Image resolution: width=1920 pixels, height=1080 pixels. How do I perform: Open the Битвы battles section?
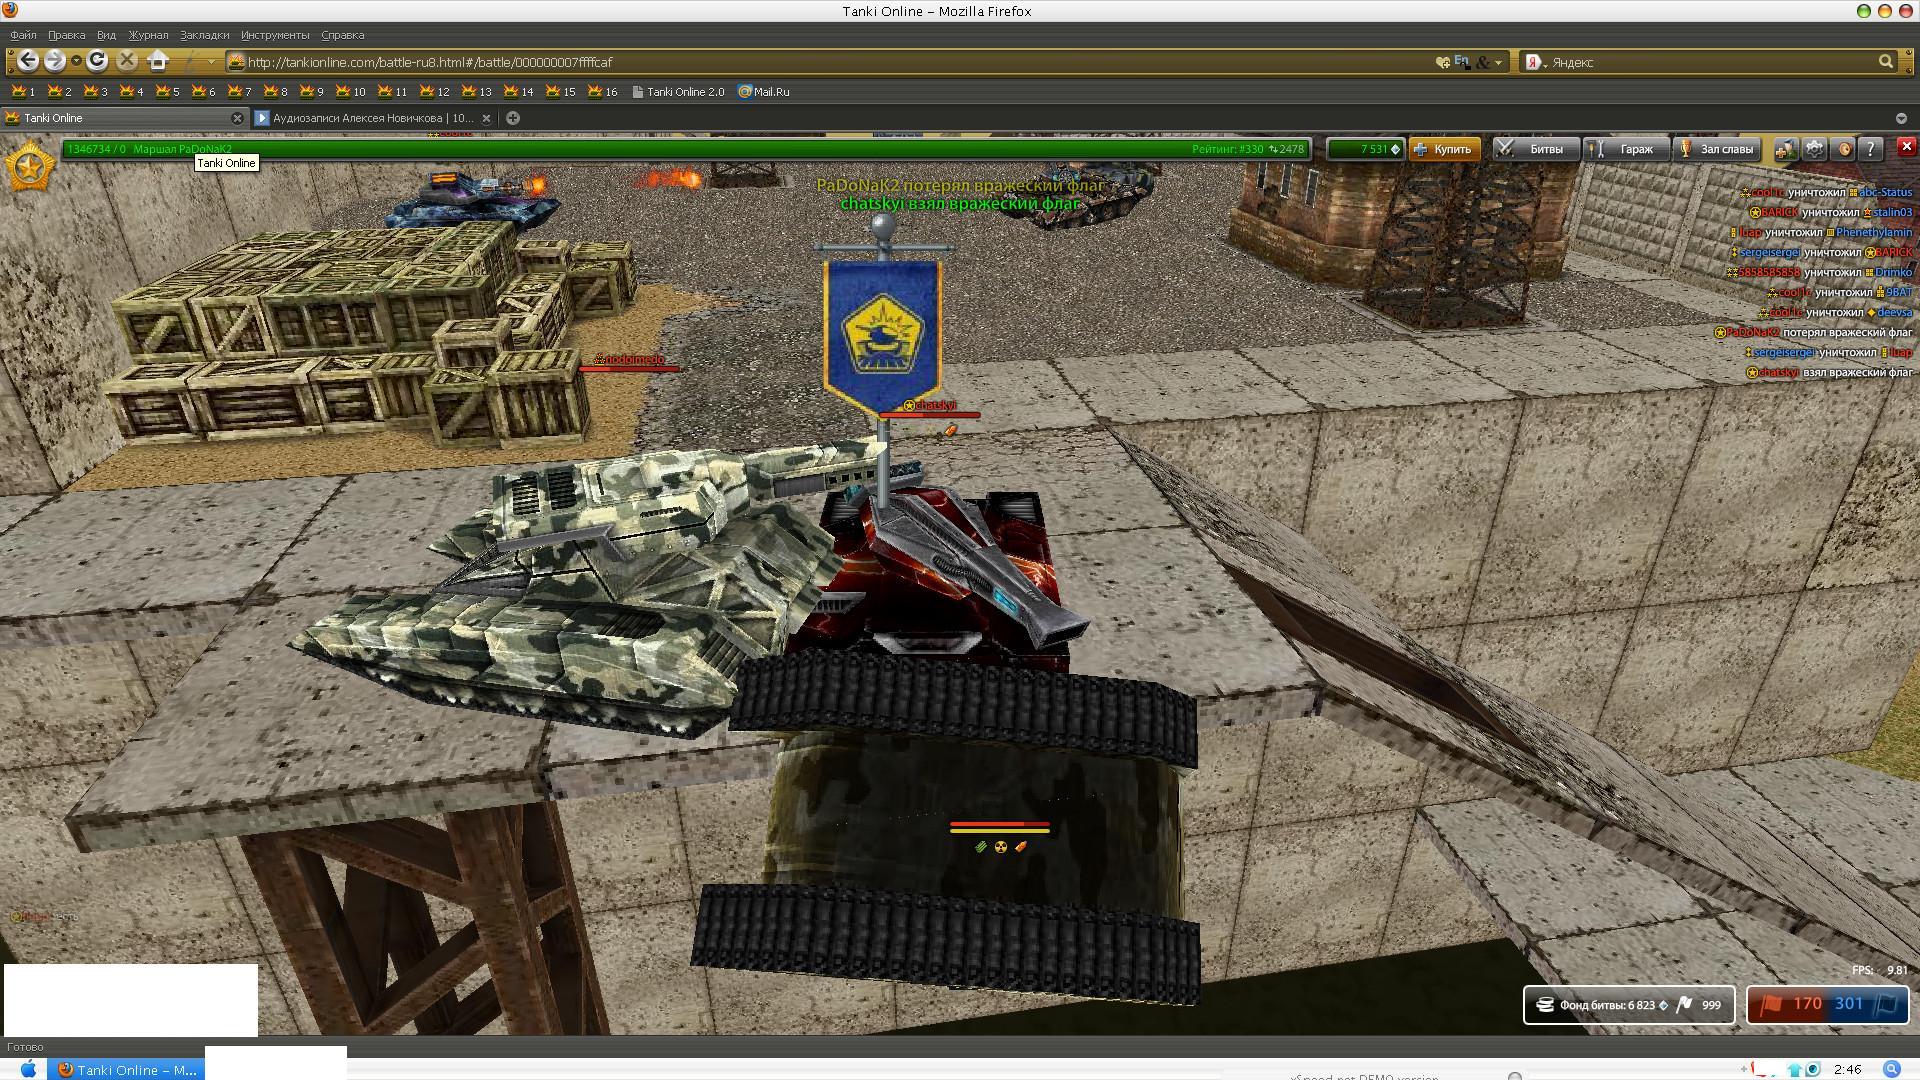point(1536,149)
